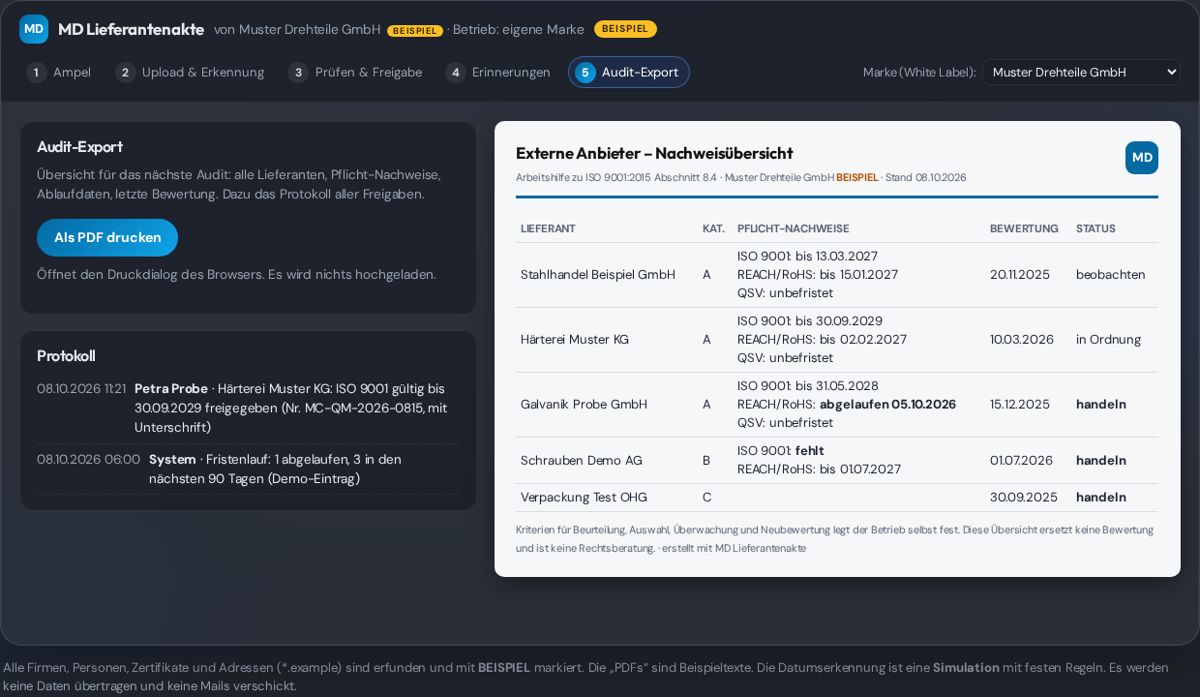Click the MD Lieferantenakte title

pos(131,29)
